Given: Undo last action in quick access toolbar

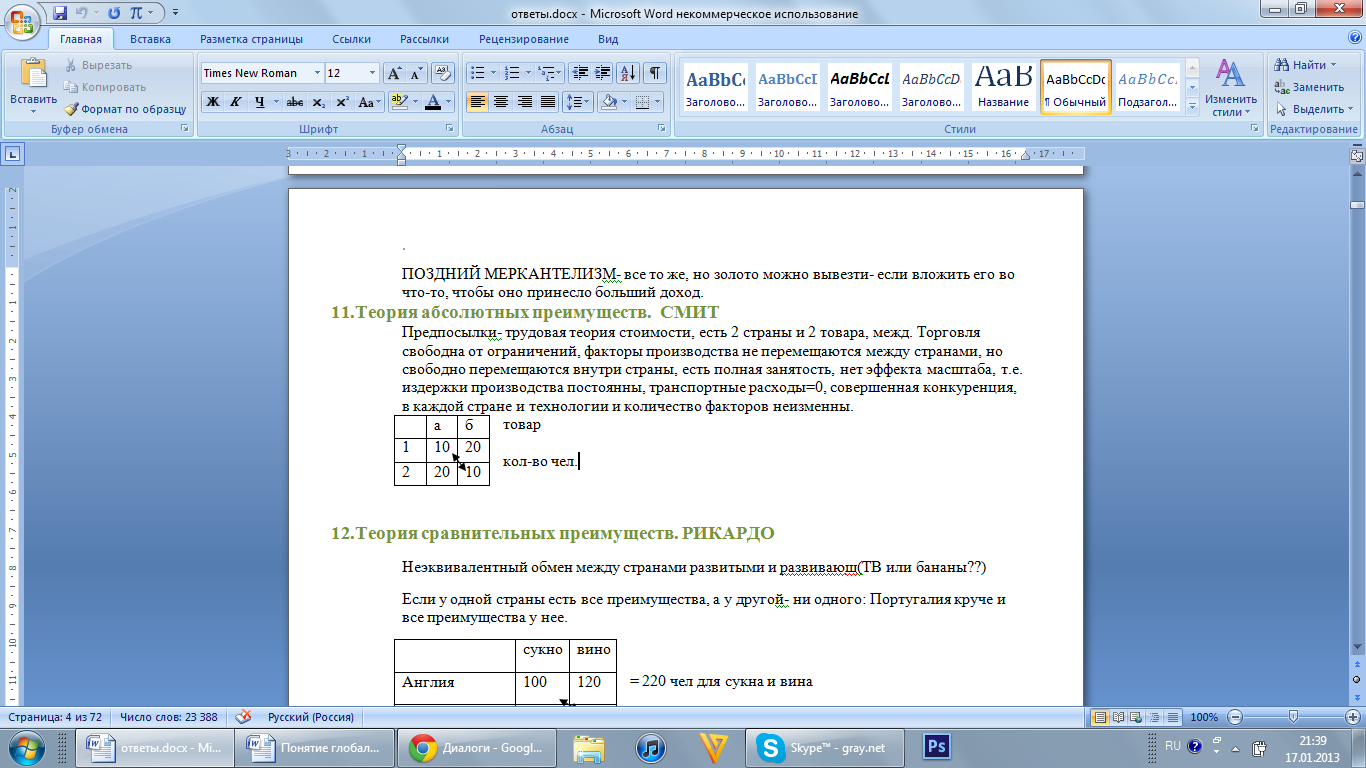Looking at the screenshot, I should click(83, 13).
